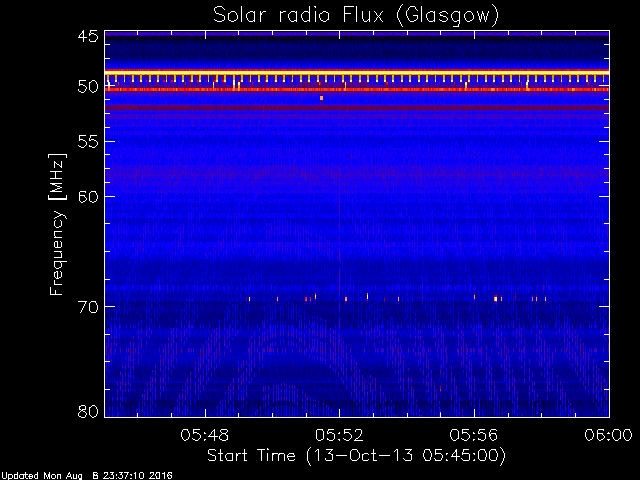The image size is (640, 480).
Task: Click the 60 frequency tick label
Action: pyautogui.click(x=88, y=196)
